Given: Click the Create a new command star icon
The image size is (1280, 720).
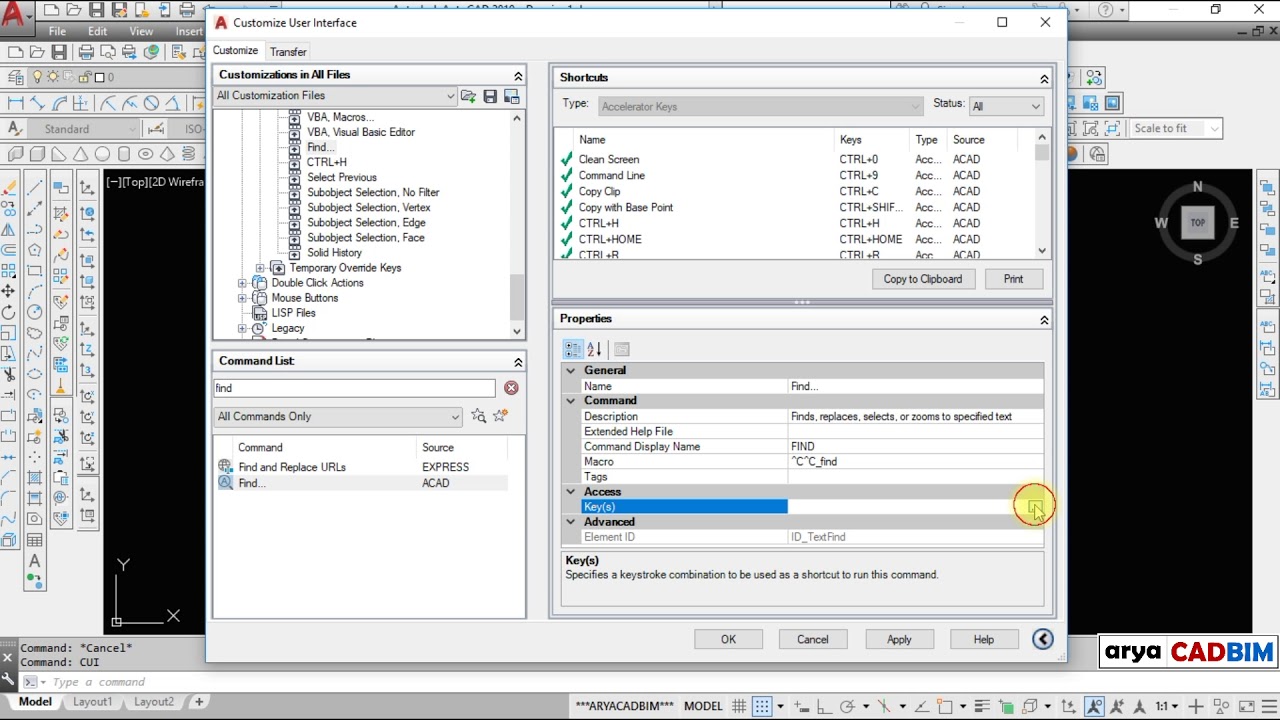Looking at the screenshot, I should click(500, 416).
